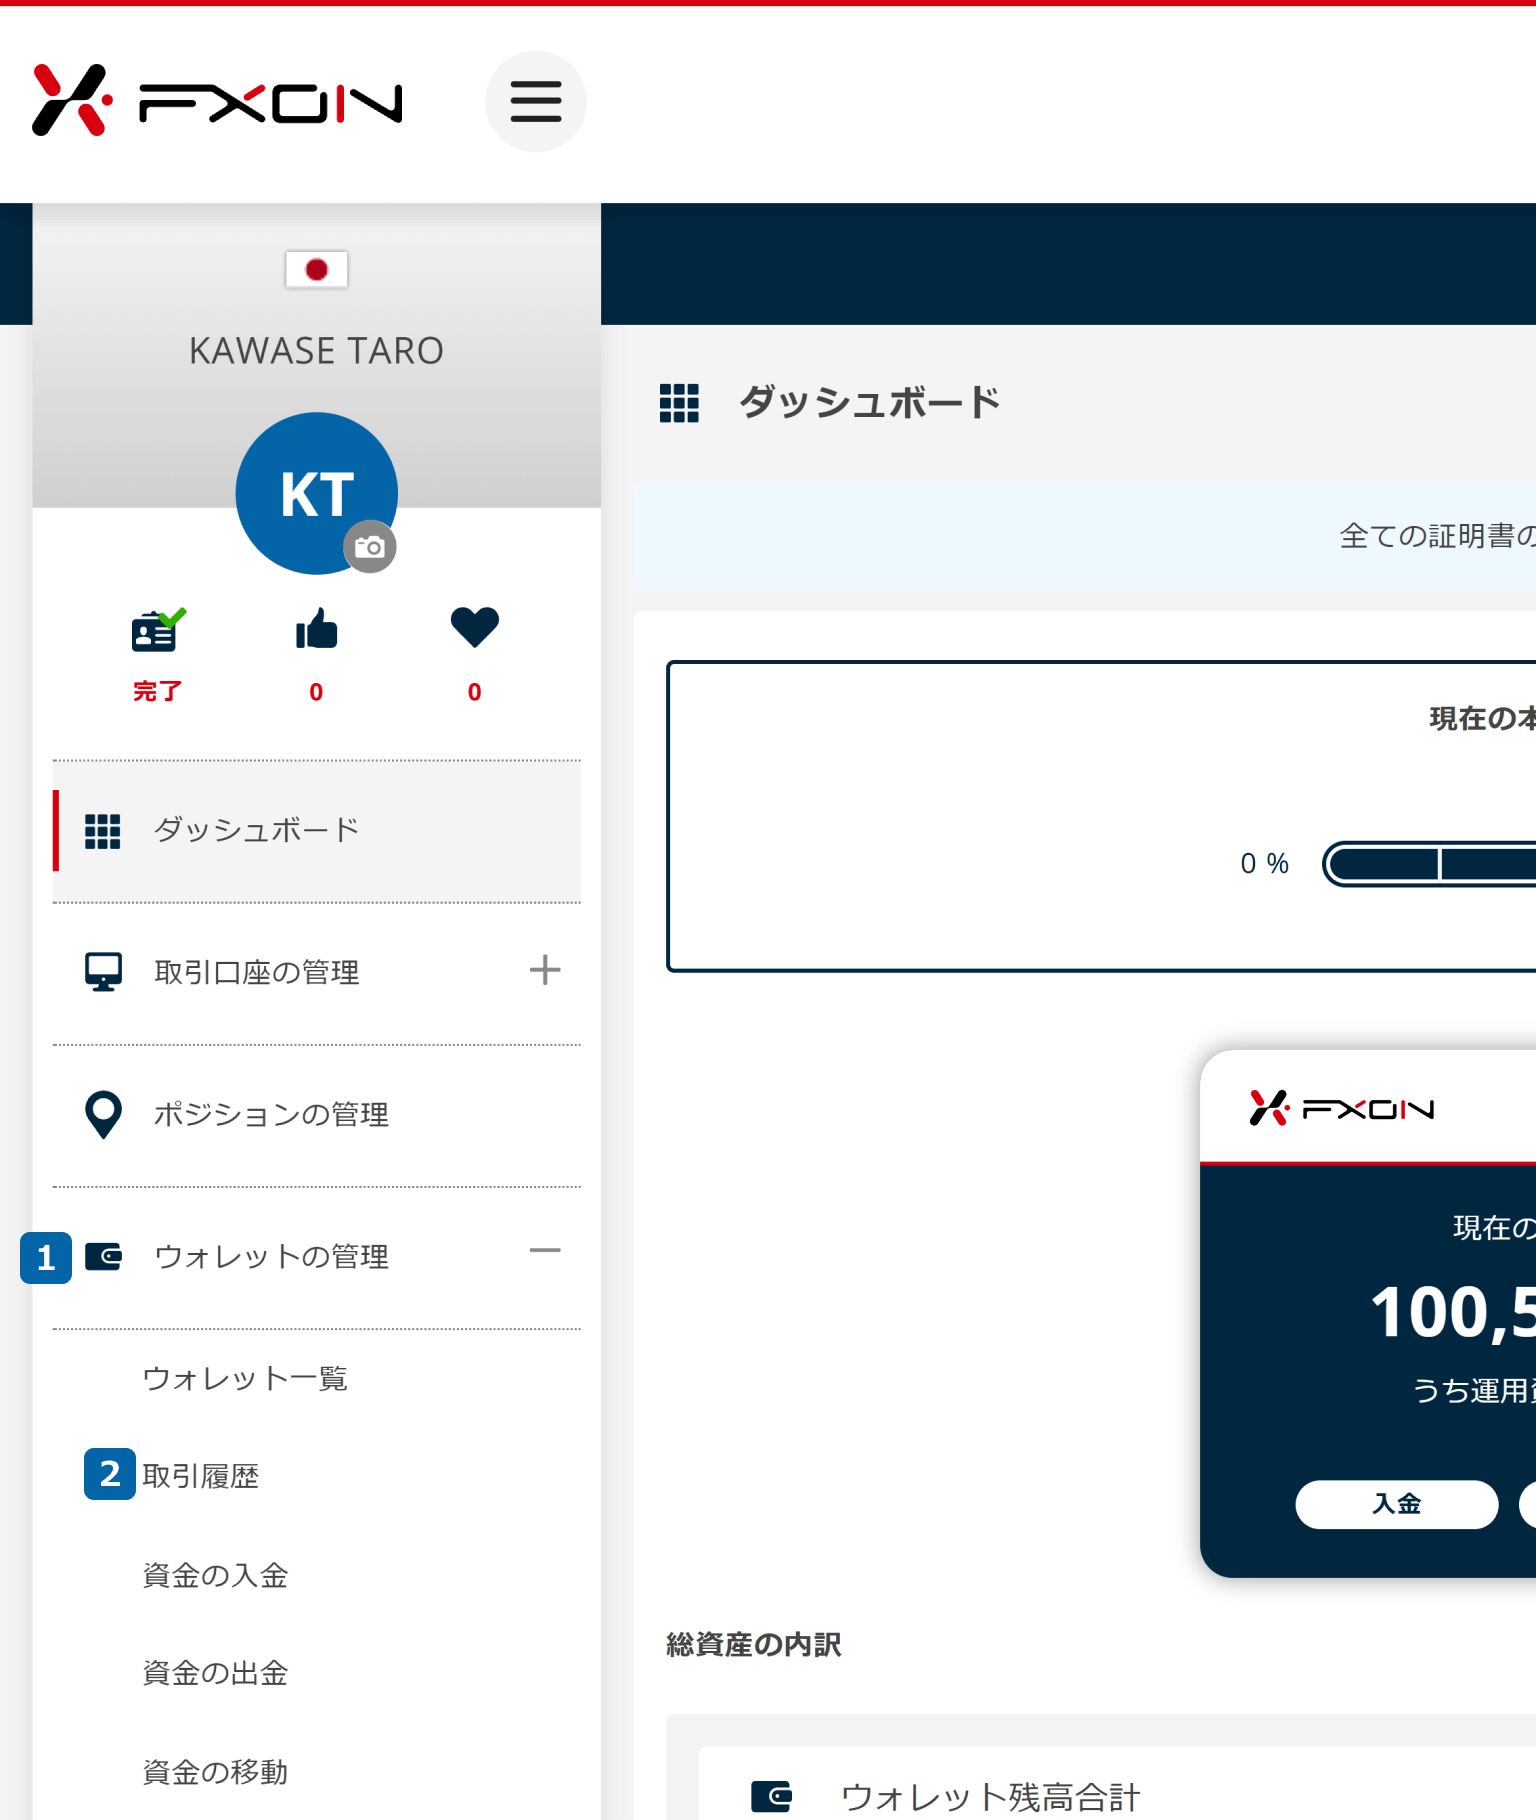Open 資金の出金 submenu link
The width and height of the screenshot is (1536, 1820).
pyautogui.click(x=215, y=1673)
